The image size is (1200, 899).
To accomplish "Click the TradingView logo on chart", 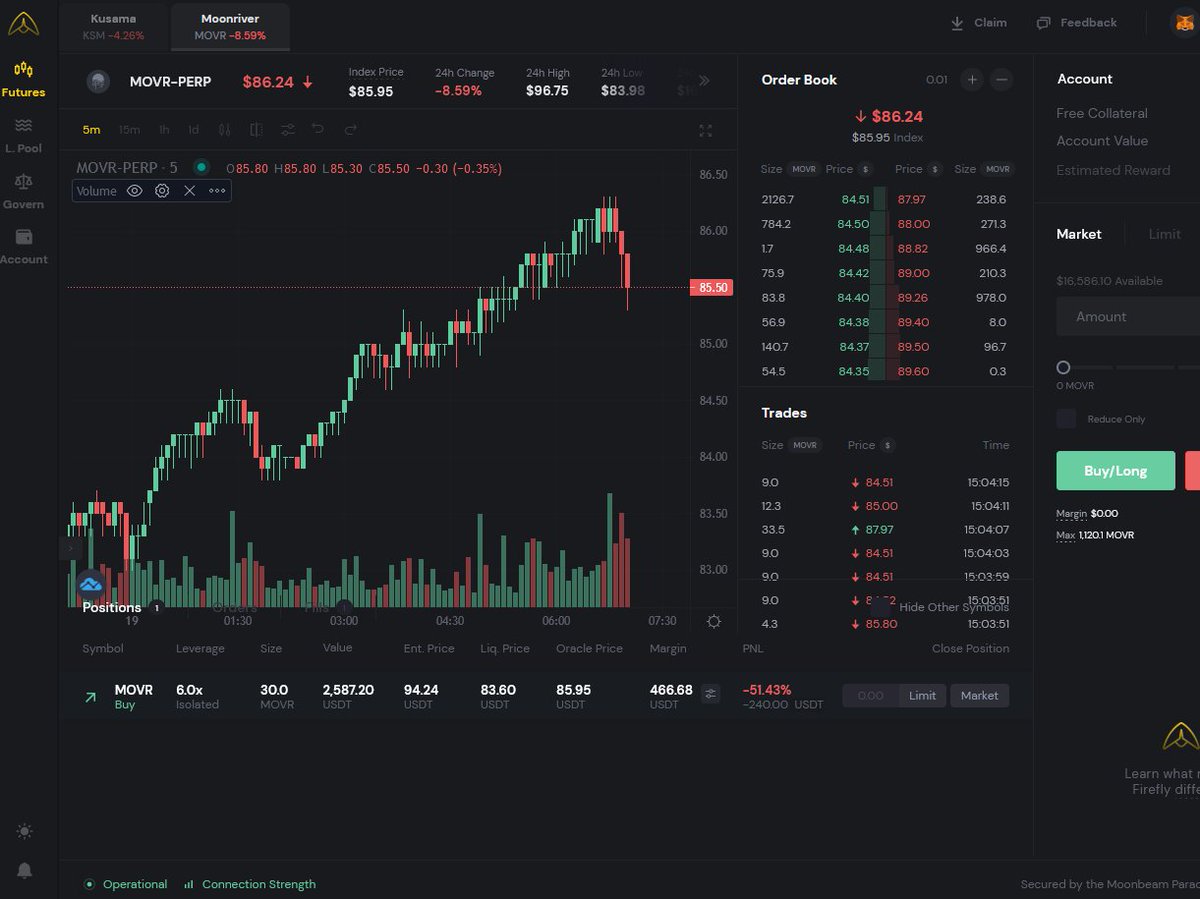I will coord(91,584).
